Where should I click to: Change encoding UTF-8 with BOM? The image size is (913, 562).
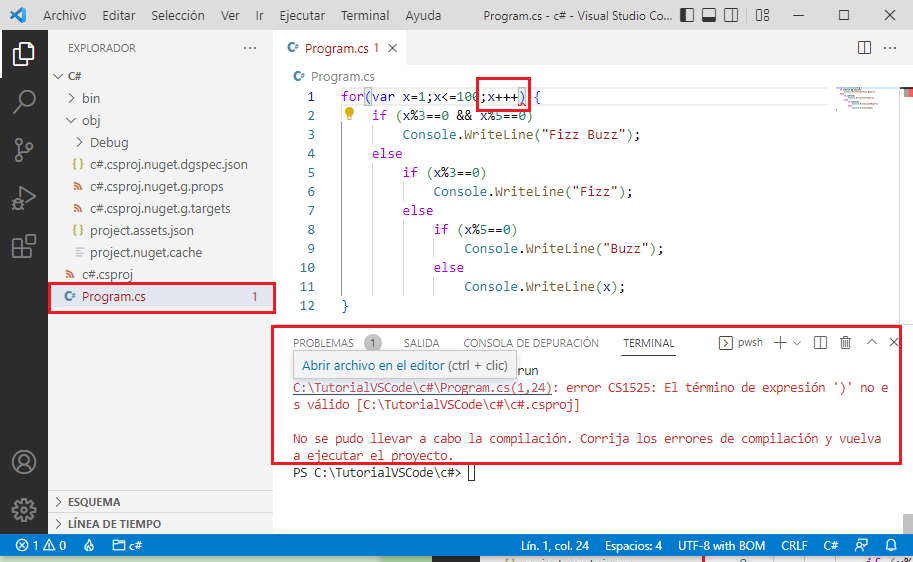coord(721,546)
